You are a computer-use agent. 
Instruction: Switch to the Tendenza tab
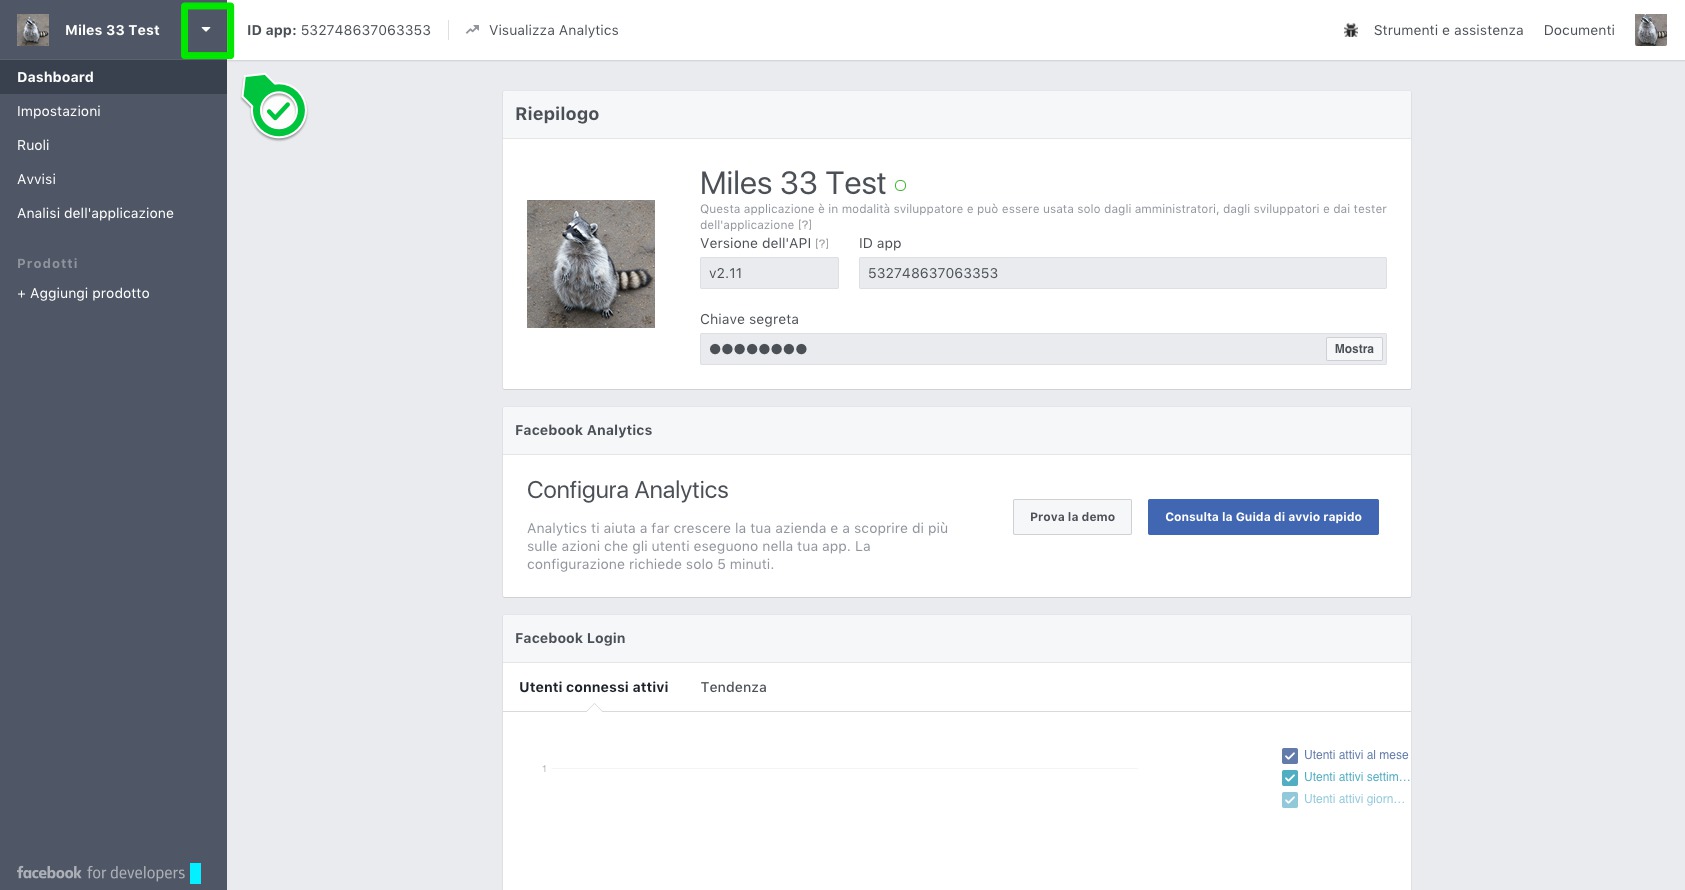733,687
